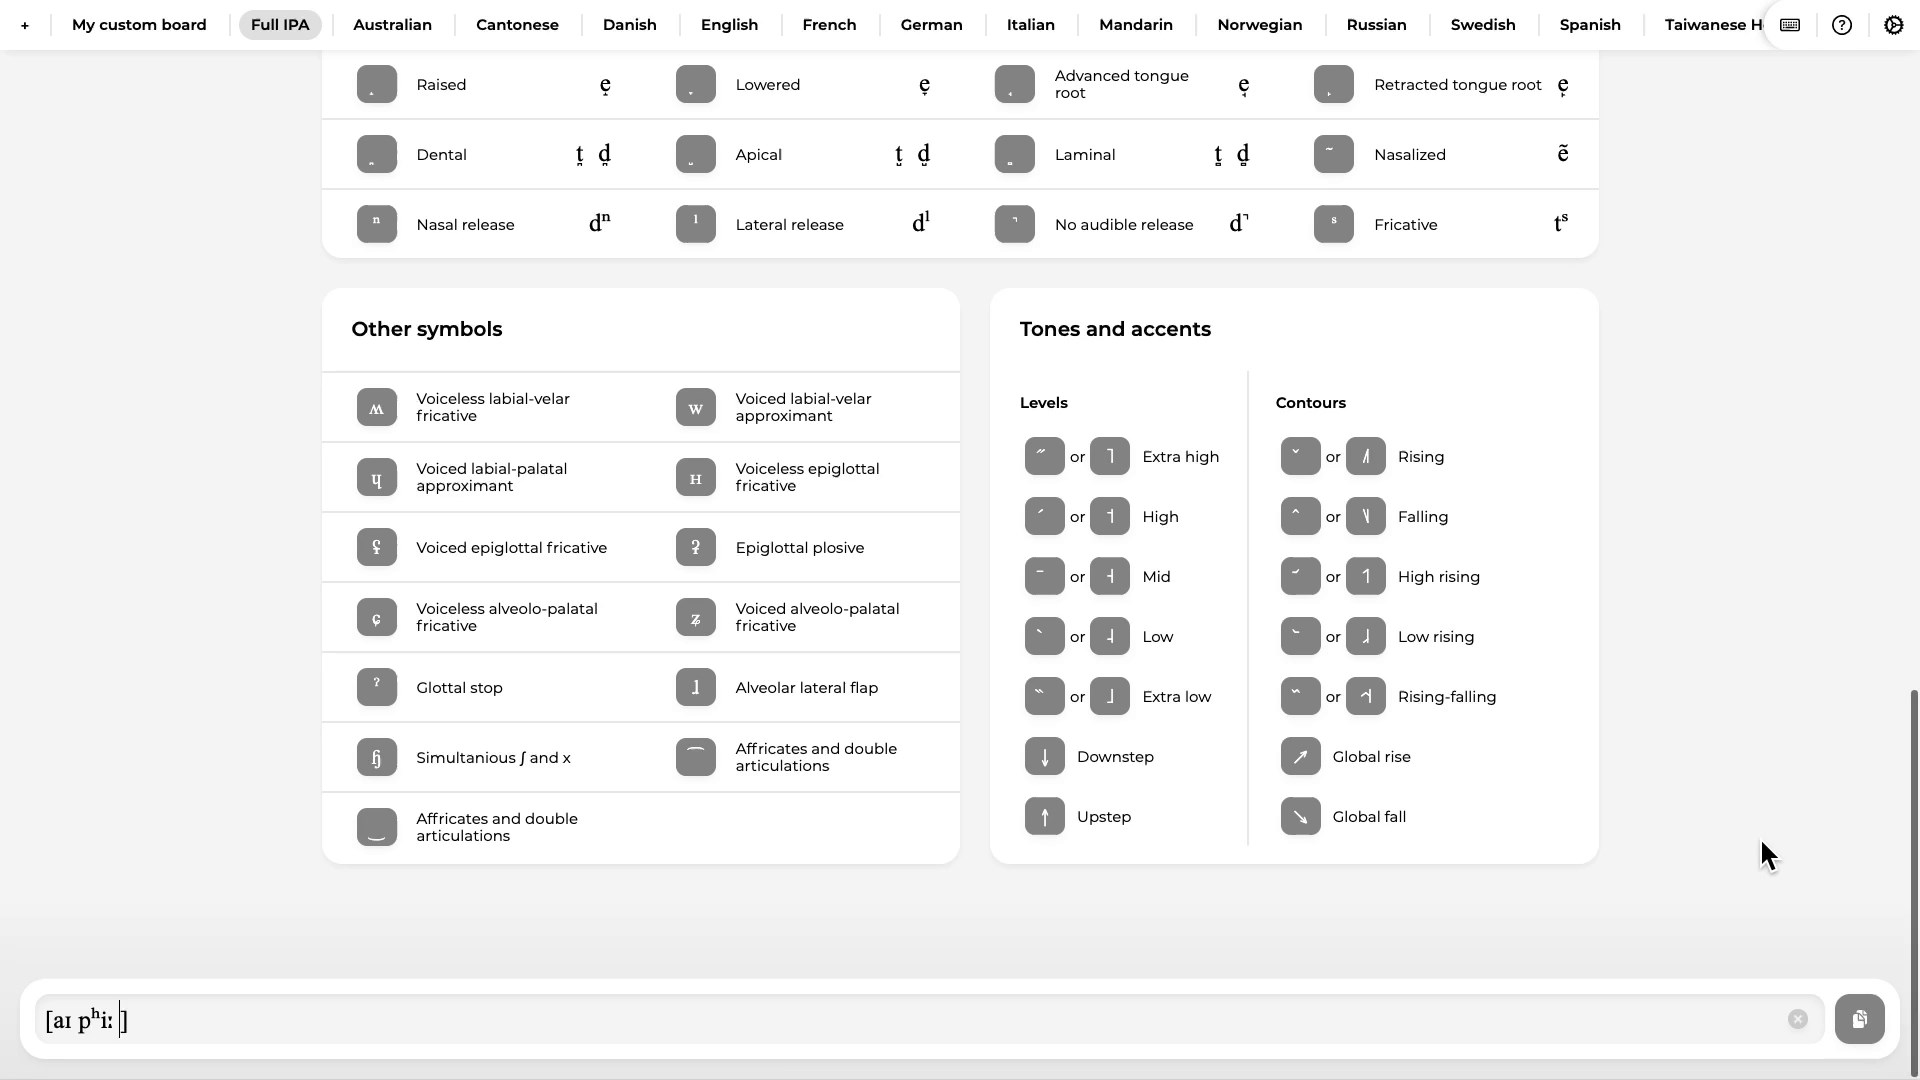
Task: Click the copy to clipboard icon
Action: (x=1859, y=1019)
